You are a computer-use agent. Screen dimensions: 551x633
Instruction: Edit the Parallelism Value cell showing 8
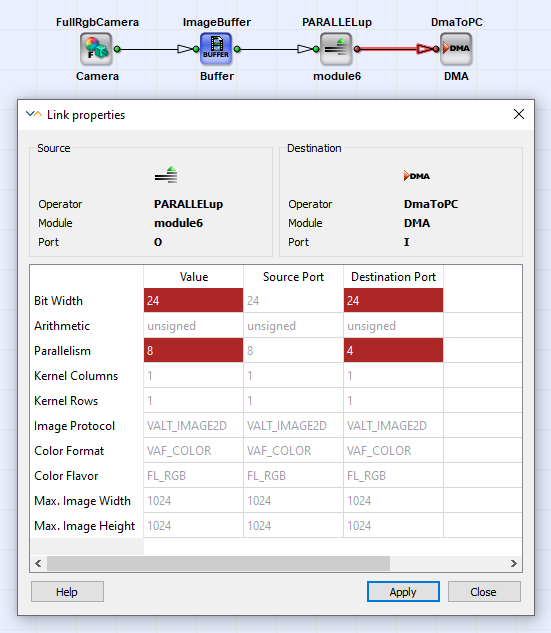tap(193, 350)
